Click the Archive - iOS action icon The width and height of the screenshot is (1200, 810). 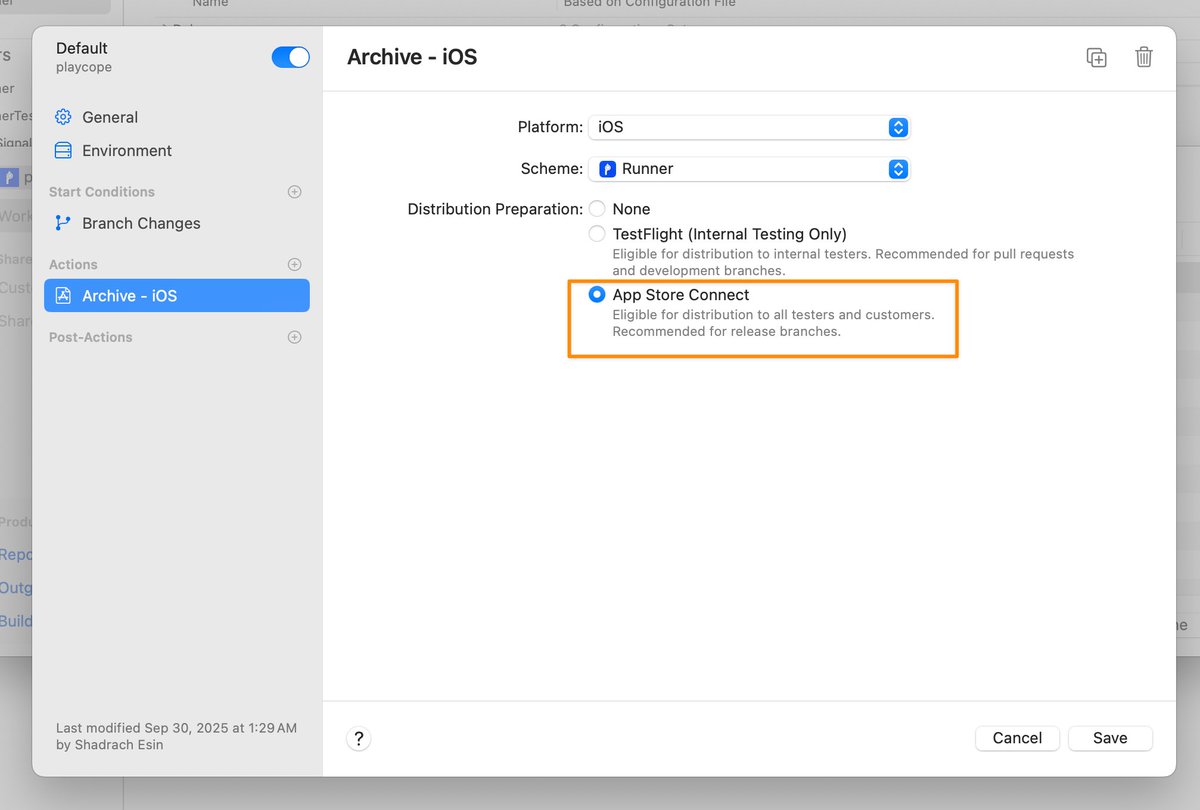(x=63, y=296)
